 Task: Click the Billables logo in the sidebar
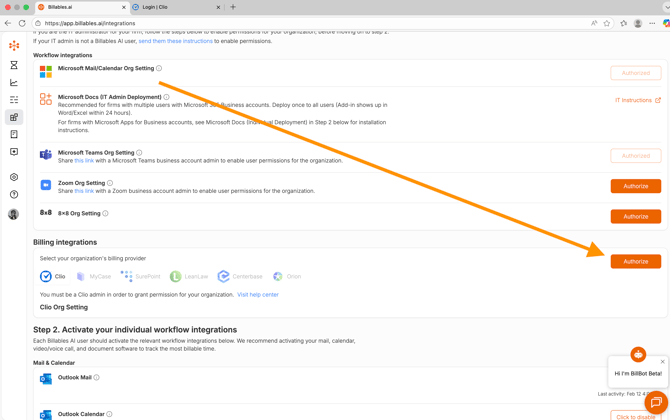14,46
